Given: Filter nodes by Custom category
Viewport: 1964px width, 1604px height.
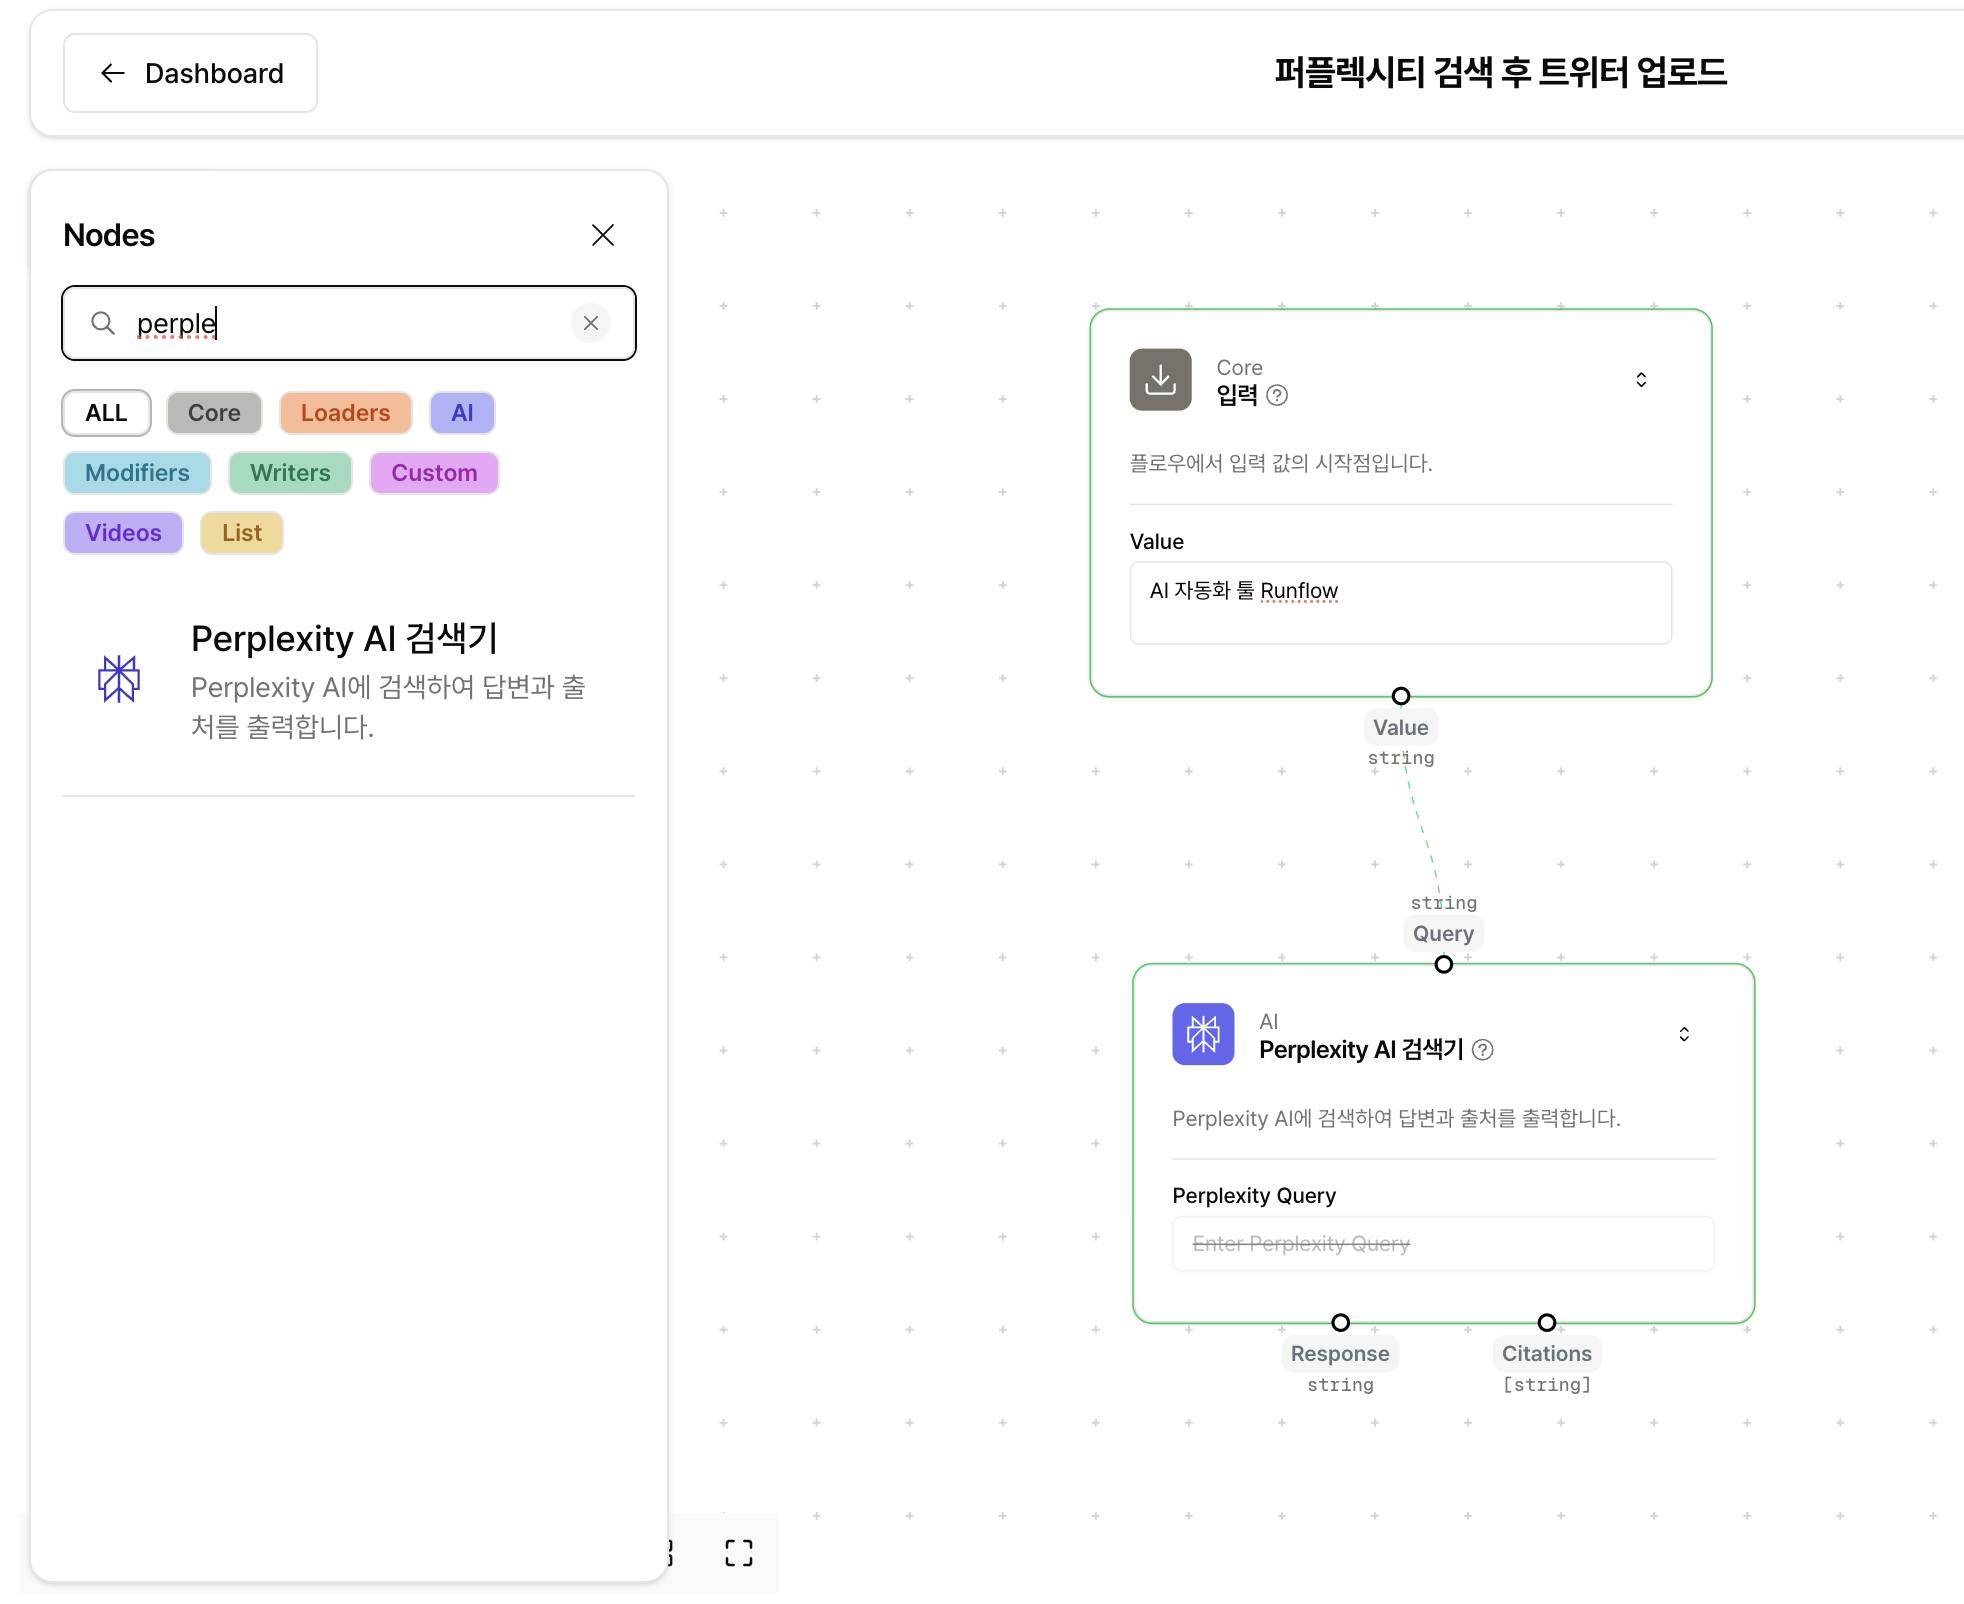Looking at the screenshot, I should coord(434,473).
